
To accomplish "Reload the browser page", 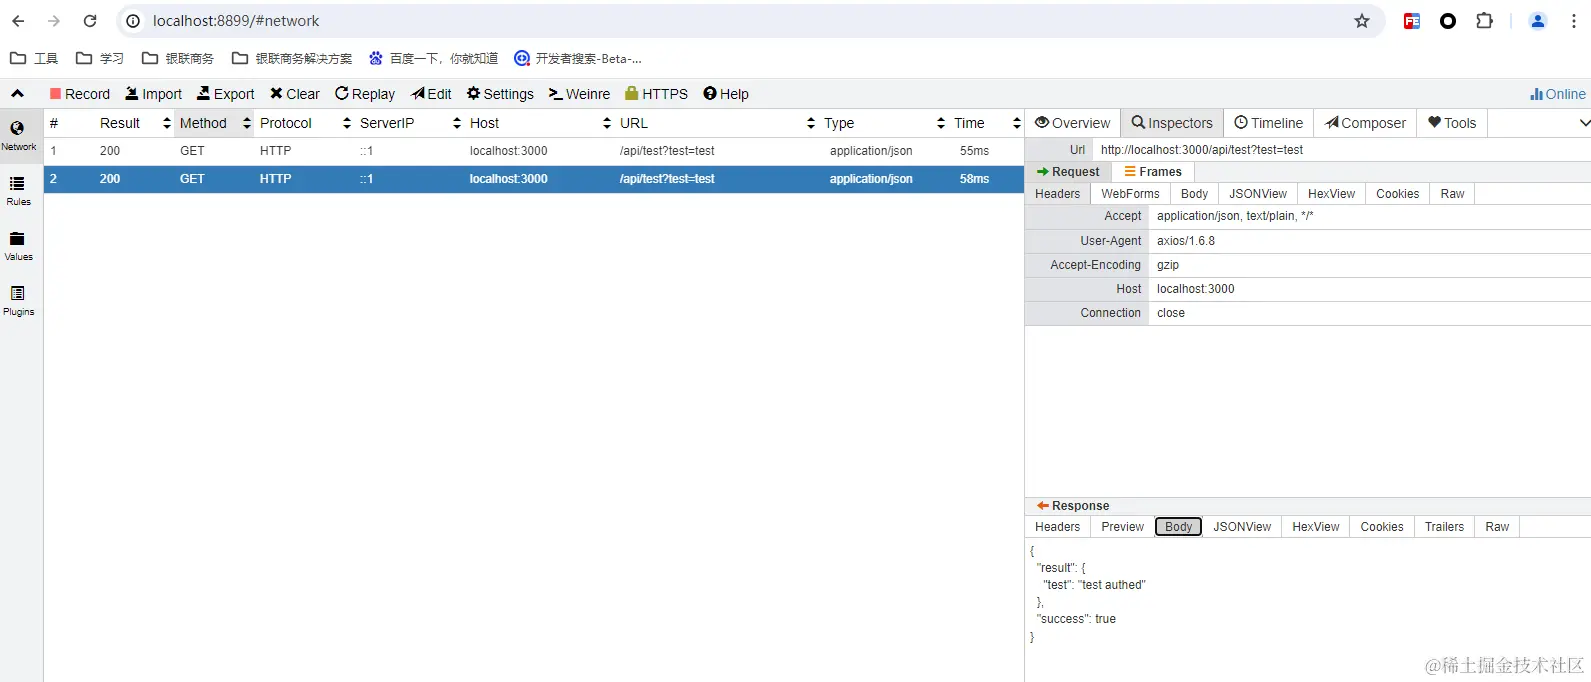I will 90,21.
